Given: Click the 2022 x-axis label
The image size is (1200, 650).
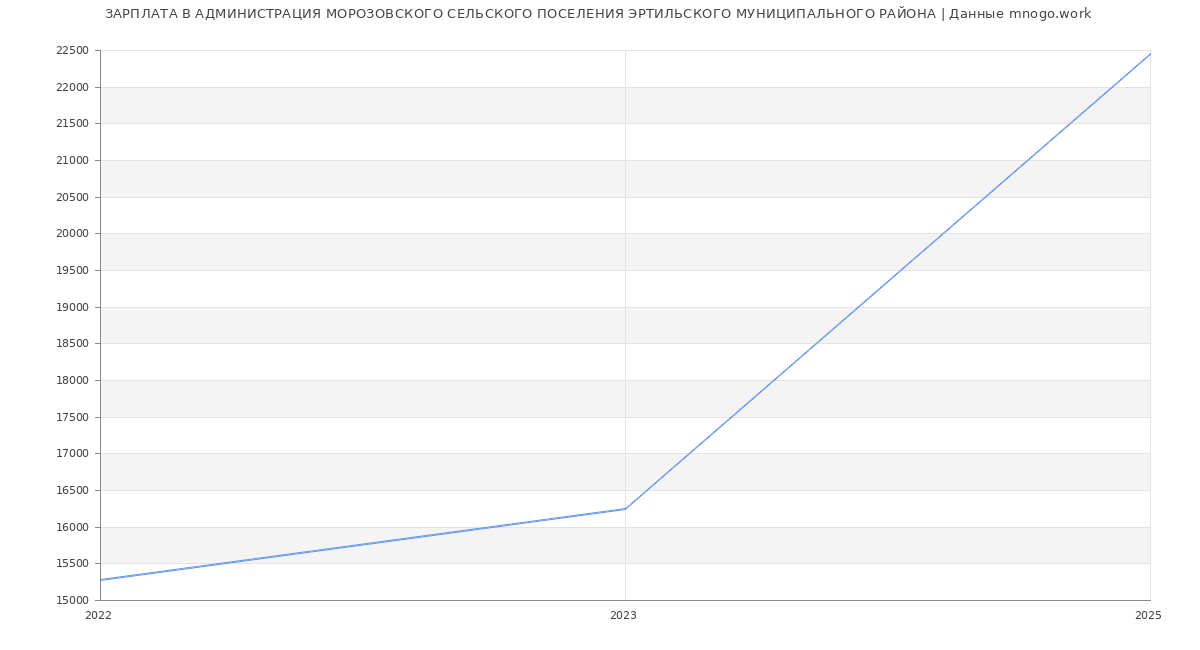Looking at the screenshot, I should pyautogui.click(x=99, y=616).
